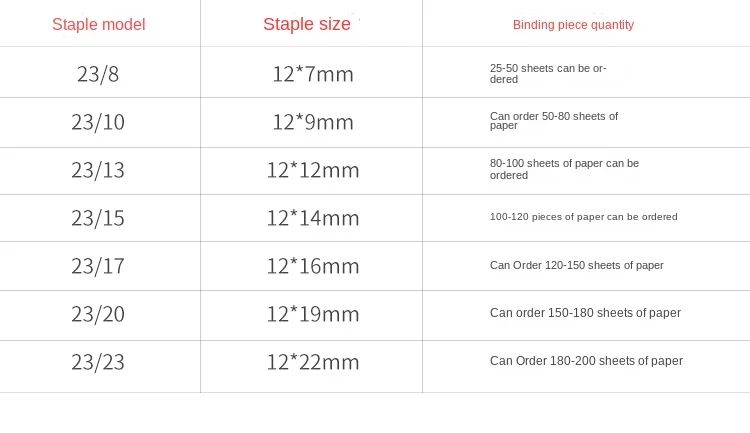
Task: Select the 23/13 staple model cell
Action: coord(98,170)
